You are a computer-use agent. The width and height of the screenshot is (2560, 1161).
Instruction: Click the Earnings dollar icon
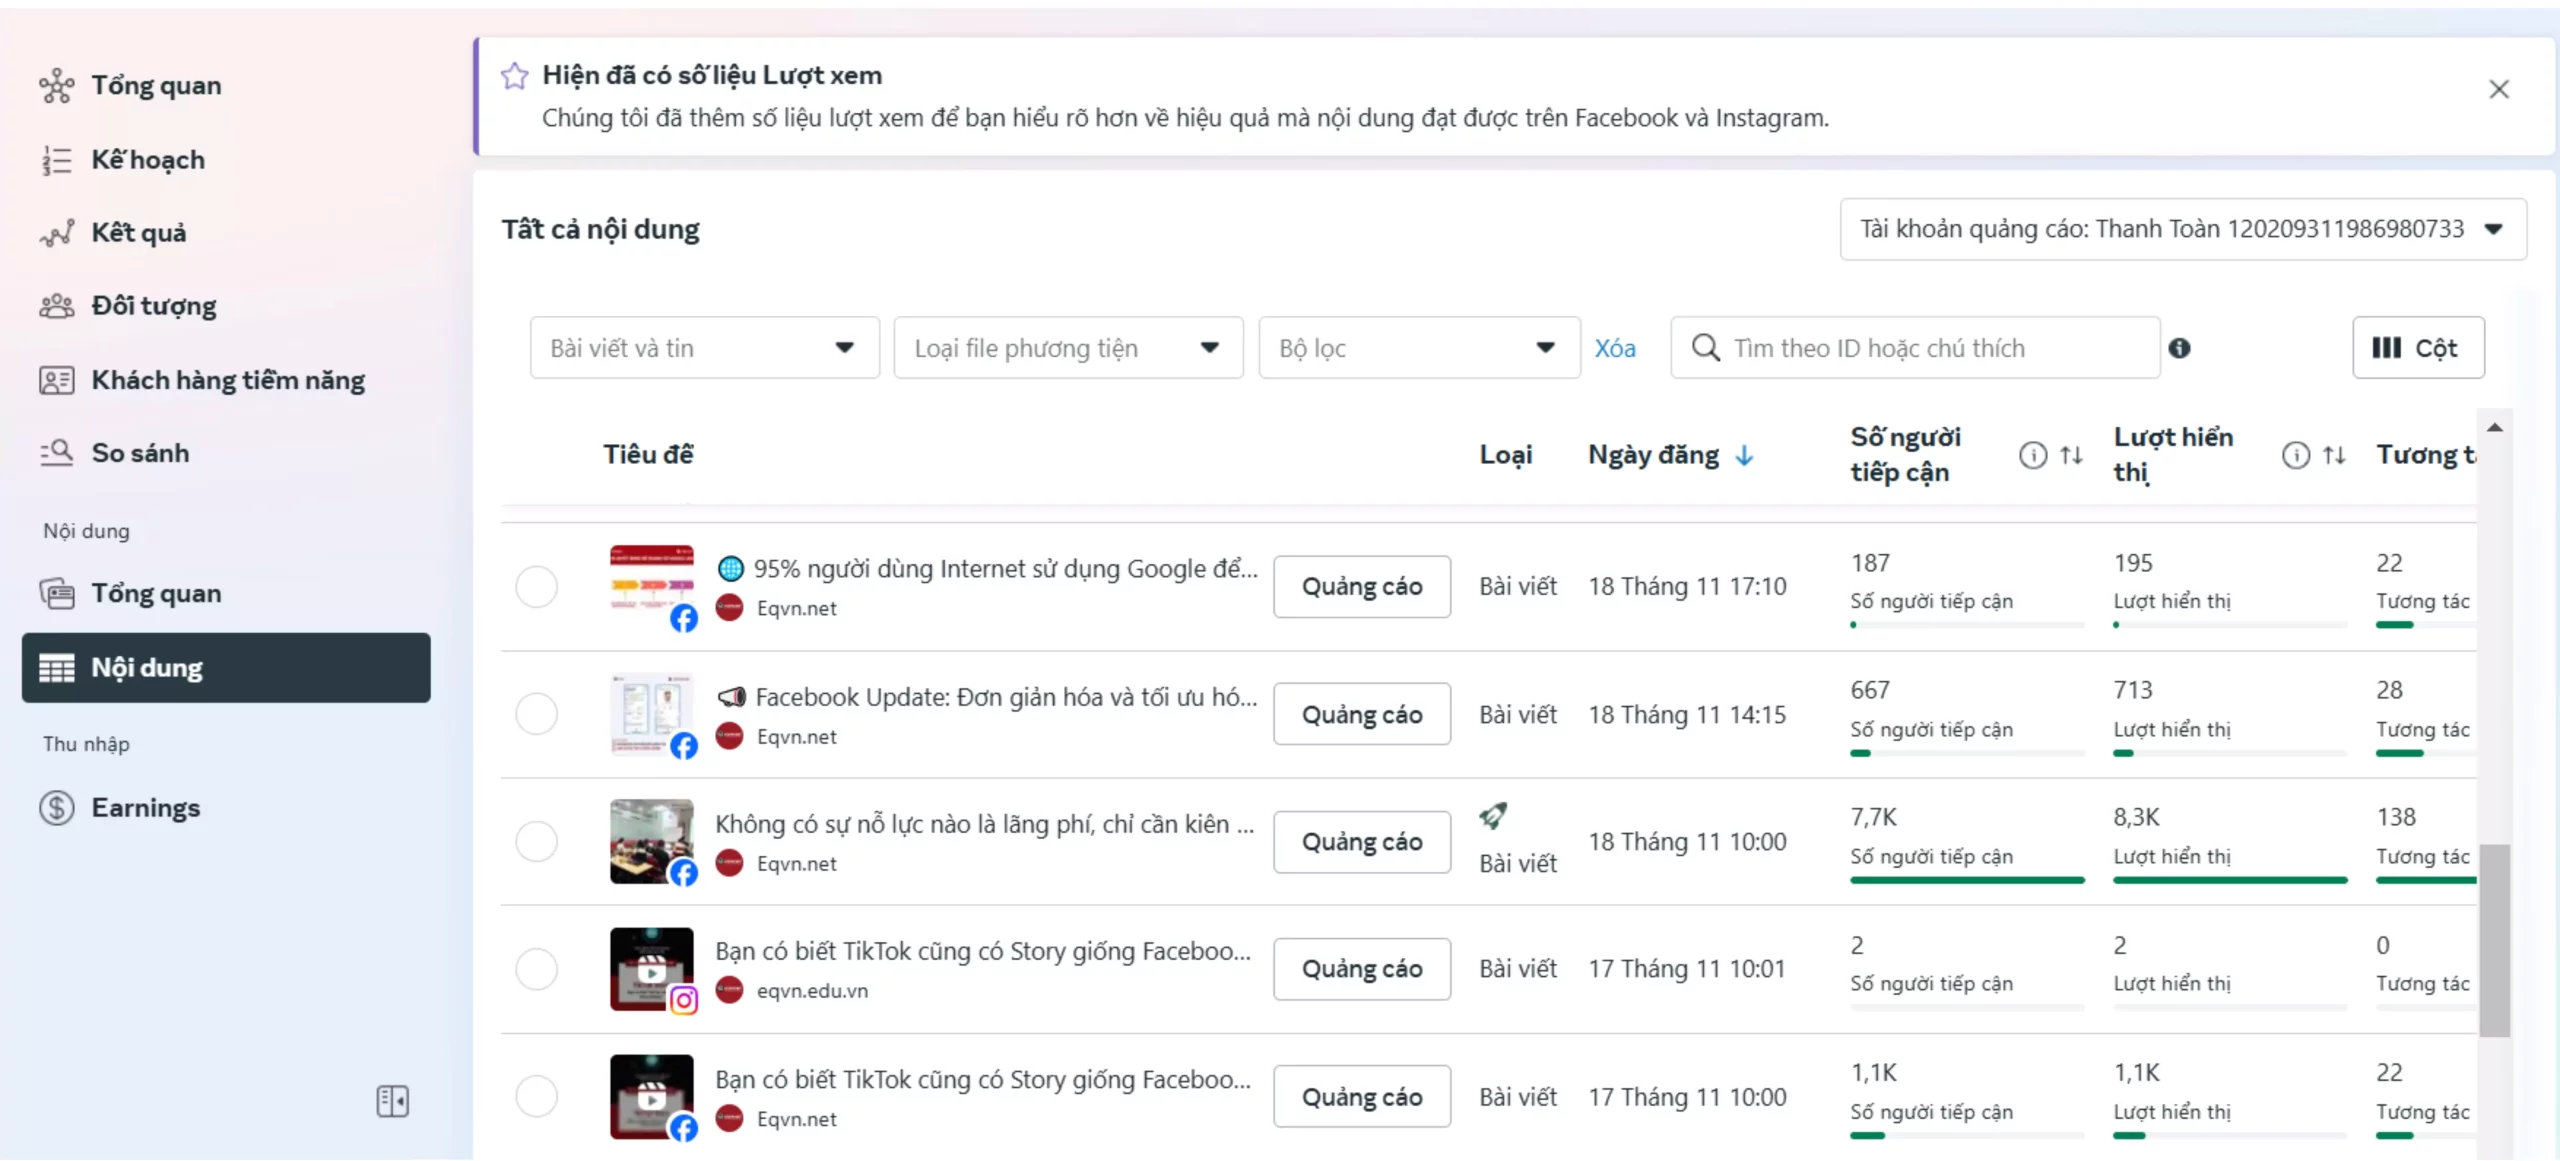click(56, 808)
